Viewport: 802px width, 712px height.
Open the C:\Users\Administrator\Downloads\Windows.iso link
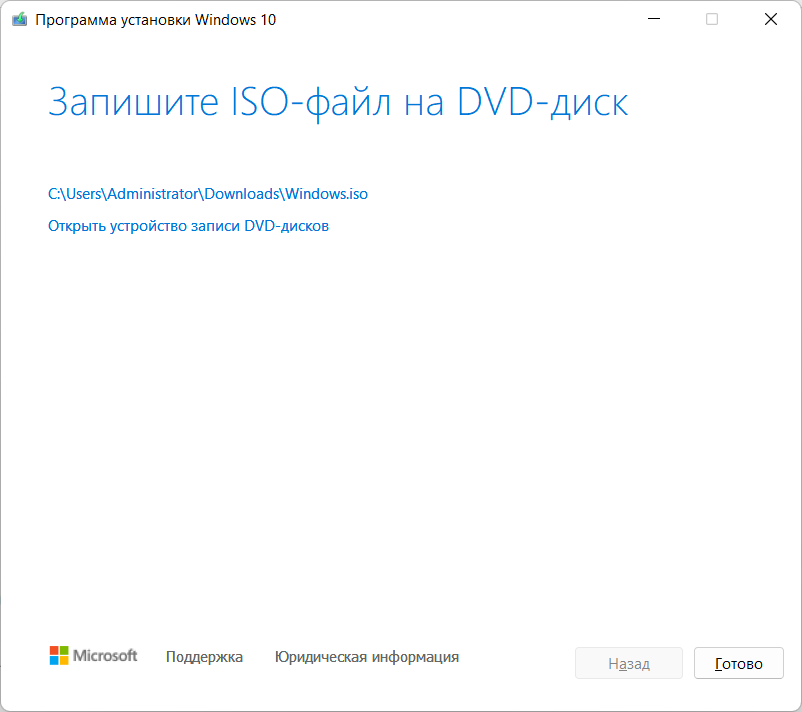pyautogui.click(x=208, y=194)
